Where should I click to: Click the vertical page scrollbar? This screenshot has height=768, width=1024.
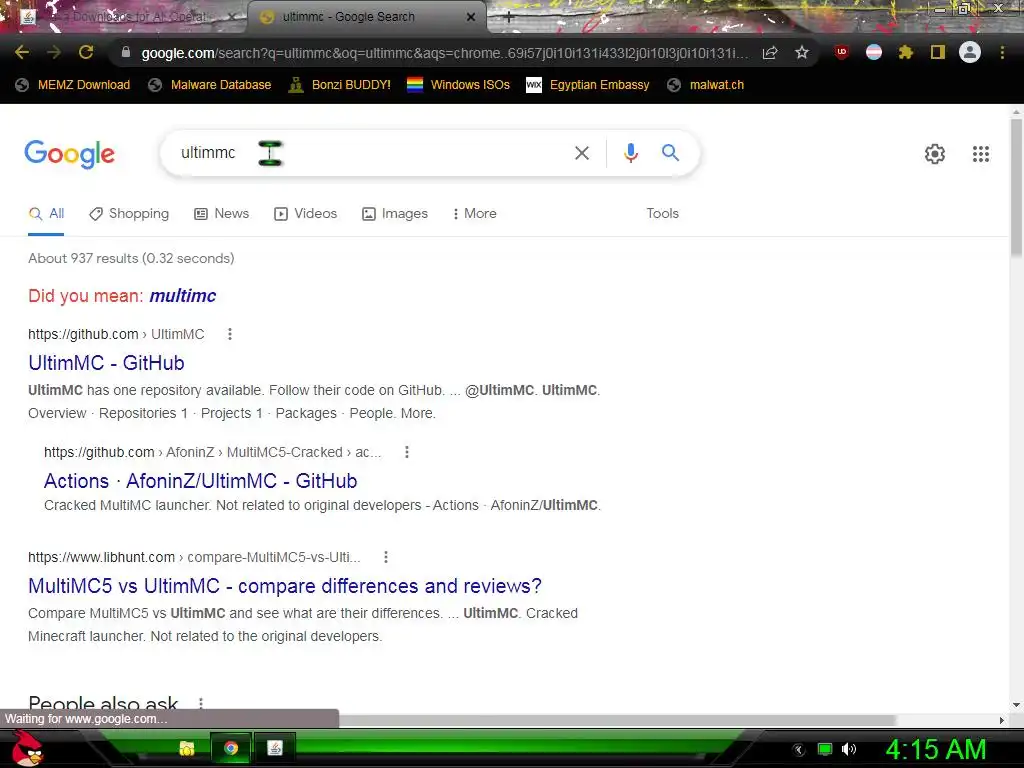pos(1016,187)
